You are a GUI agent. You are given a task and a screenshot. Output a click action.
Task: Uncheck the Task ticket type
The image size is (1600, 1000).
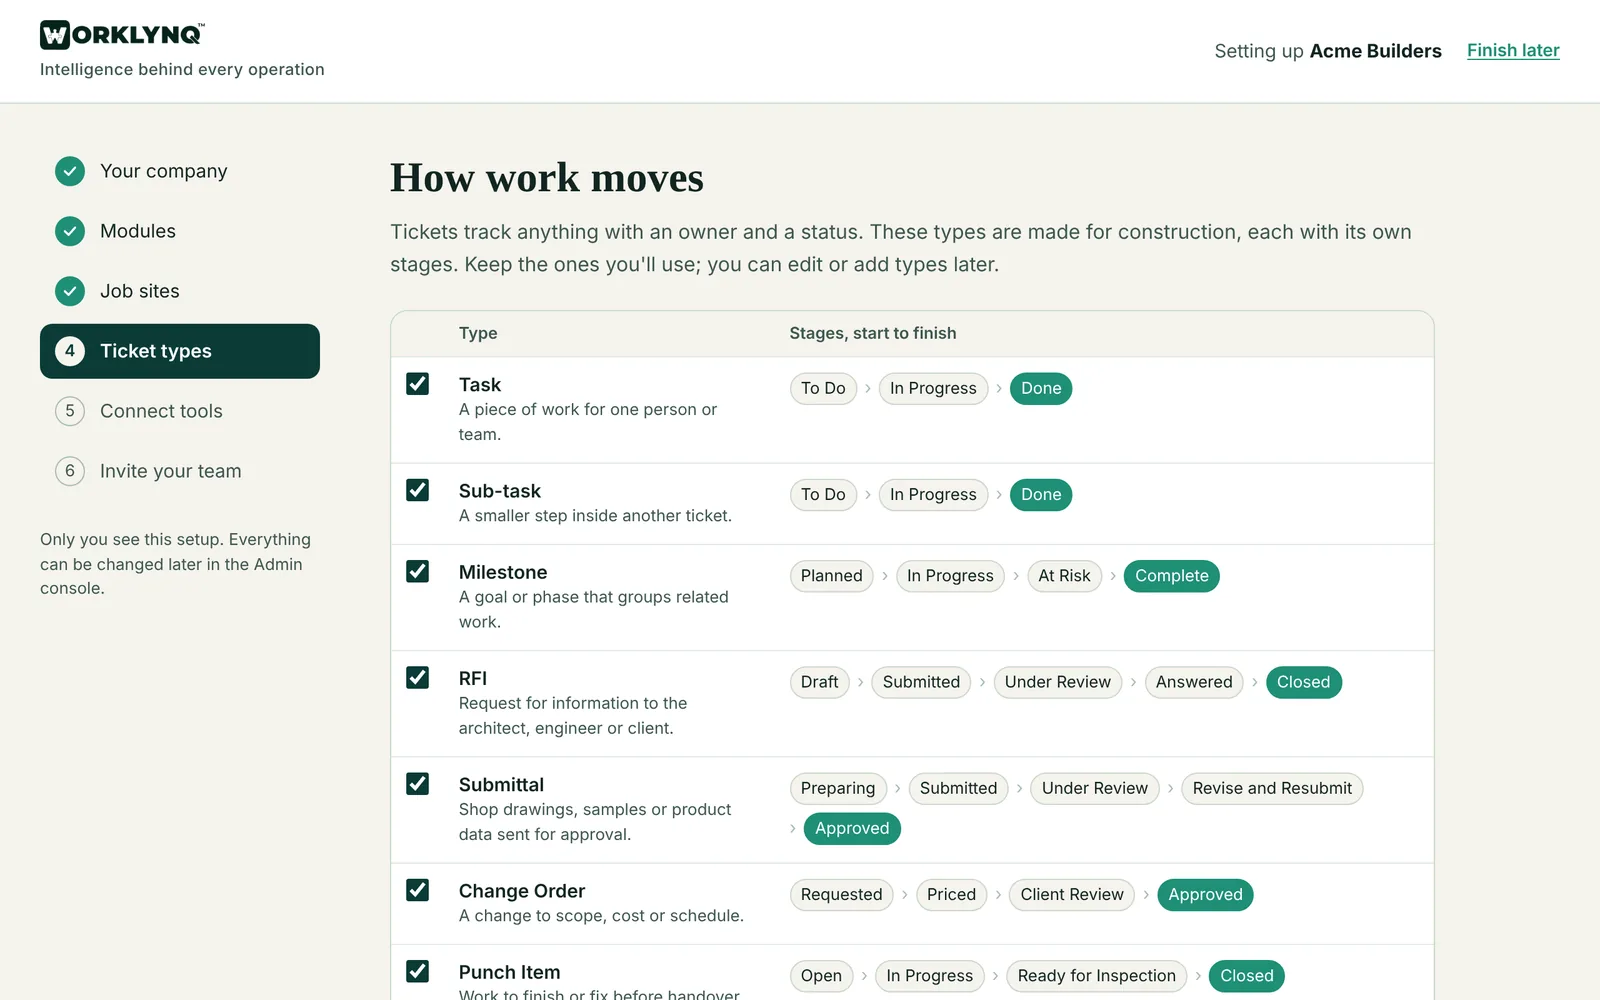tap(418, 384)
